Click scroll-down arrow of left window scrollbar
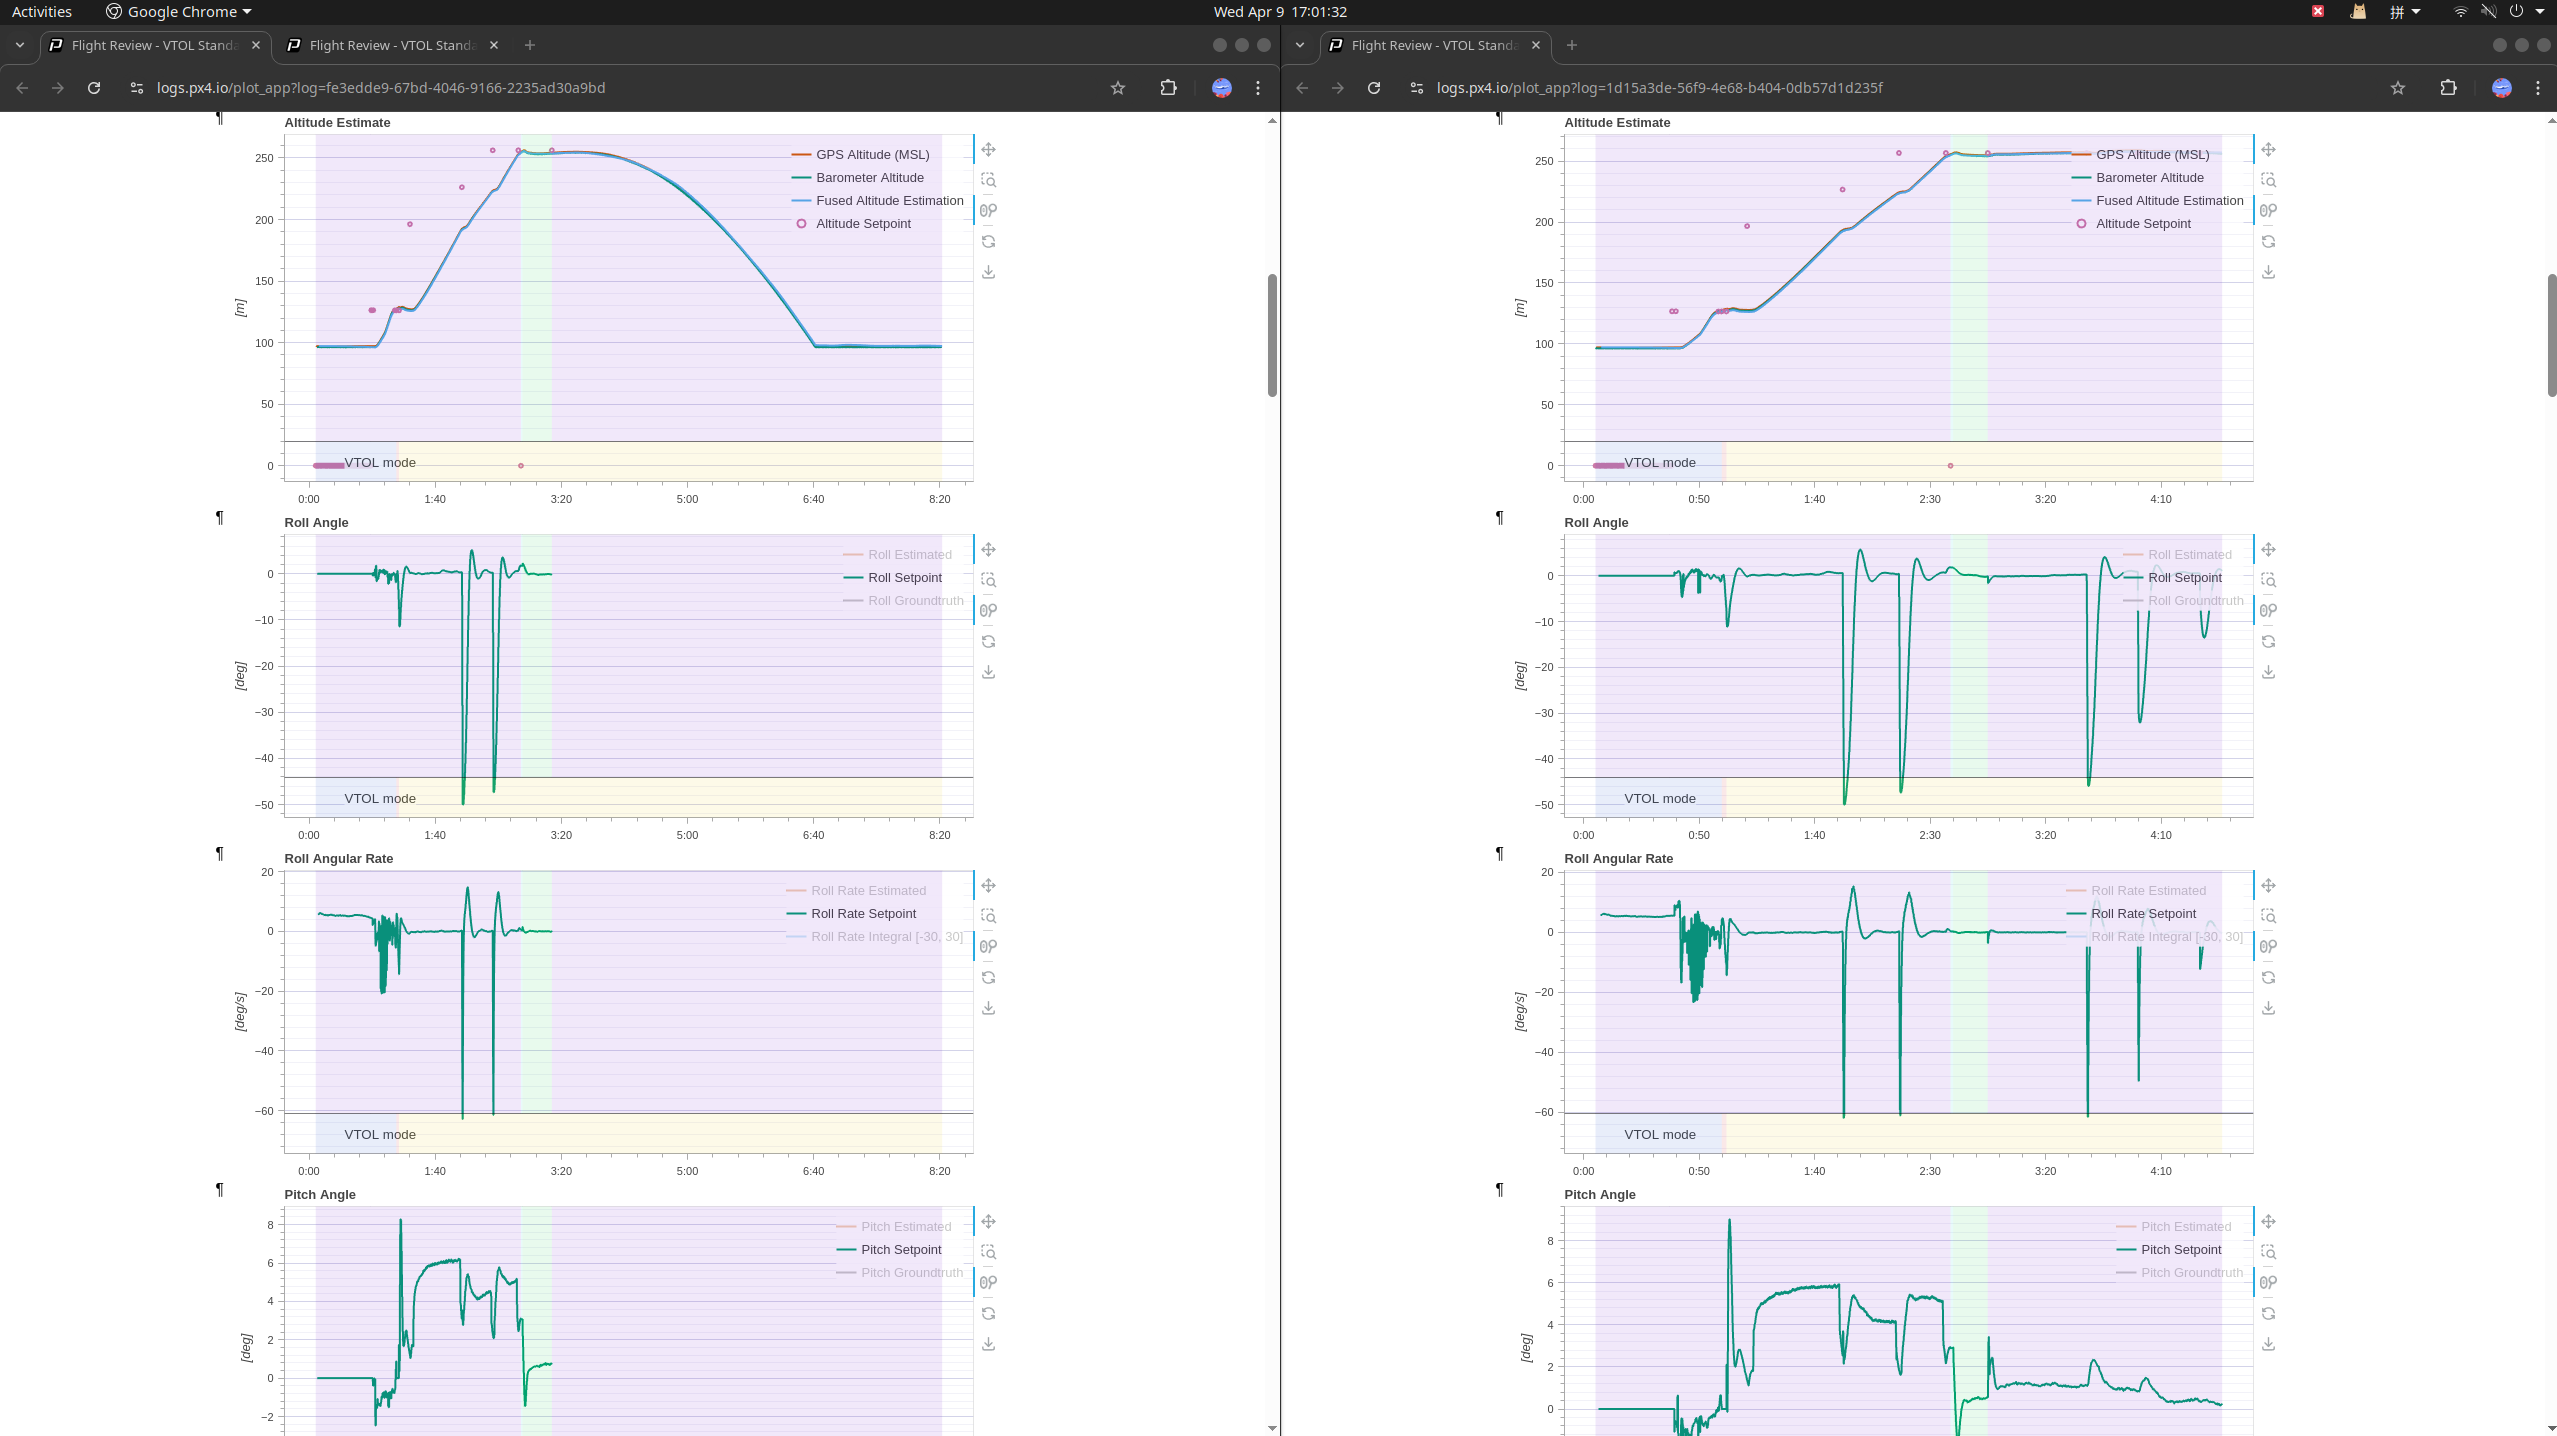This screenshot has height=1436, width=2557. [1272, 1428]
